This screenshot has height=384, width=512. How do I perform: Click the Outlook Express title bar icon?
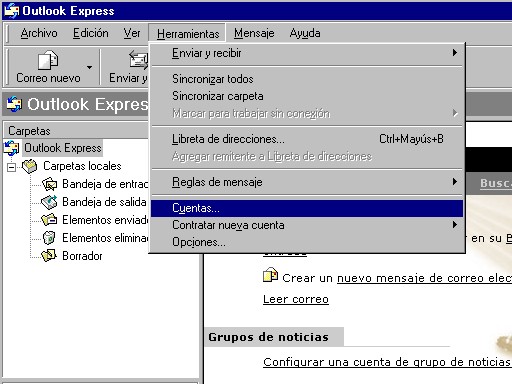pos(12,11)
